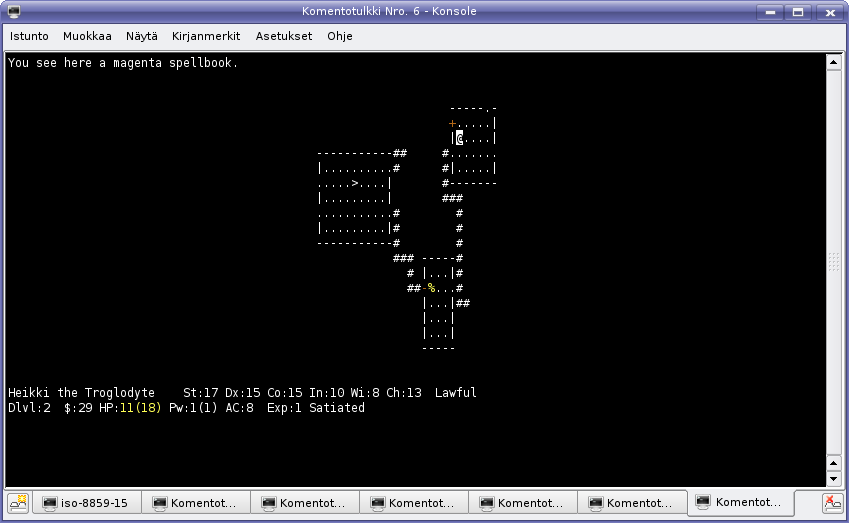This screenshot has height=523, width=849.
Task: Open the Ohje menu
Action: 339,36
